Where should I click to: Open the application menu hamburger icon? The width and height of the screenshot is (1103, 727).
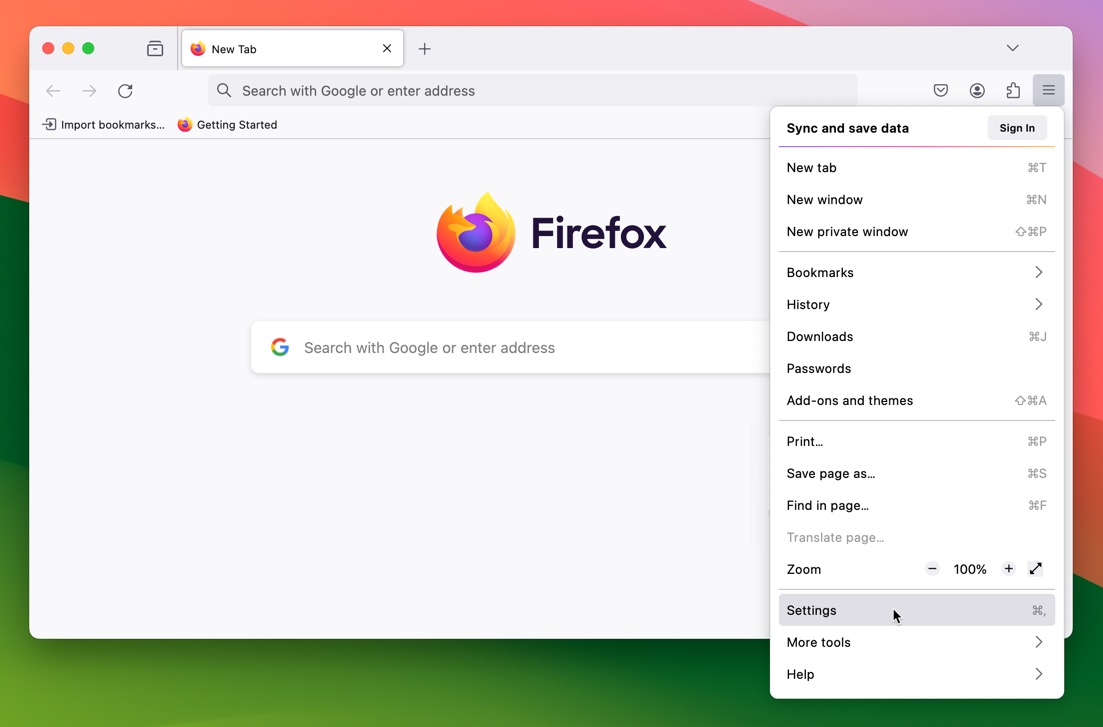point(1048,90)
